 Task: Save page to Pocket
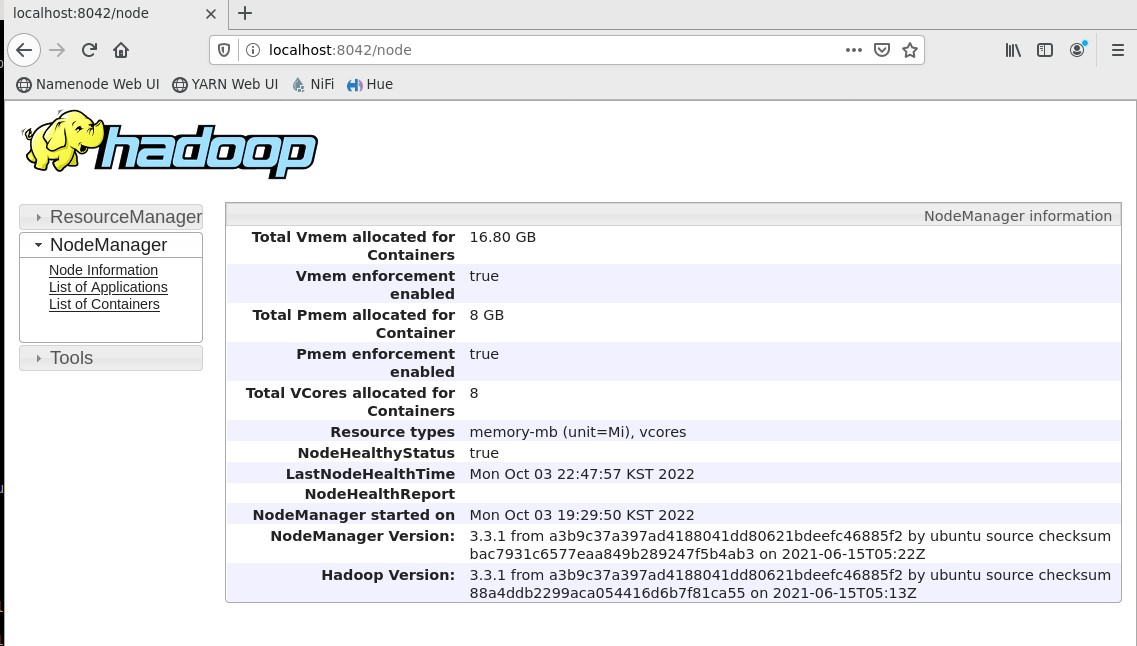coord(882,50)
